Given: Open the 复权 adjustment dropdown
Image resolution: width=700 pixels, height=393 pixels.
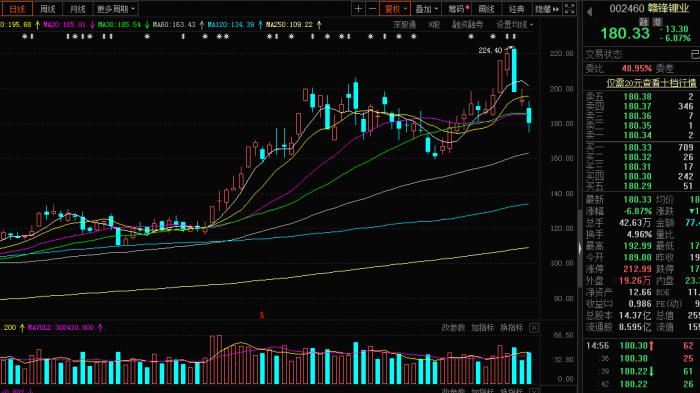Looking at the screenshot, I should [x=395, y=9].
